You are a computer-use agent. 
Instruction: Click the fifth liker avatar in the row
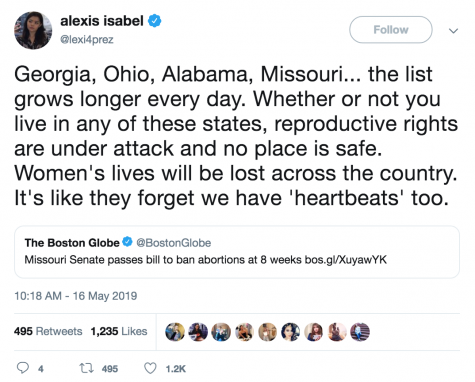(268, 332)
